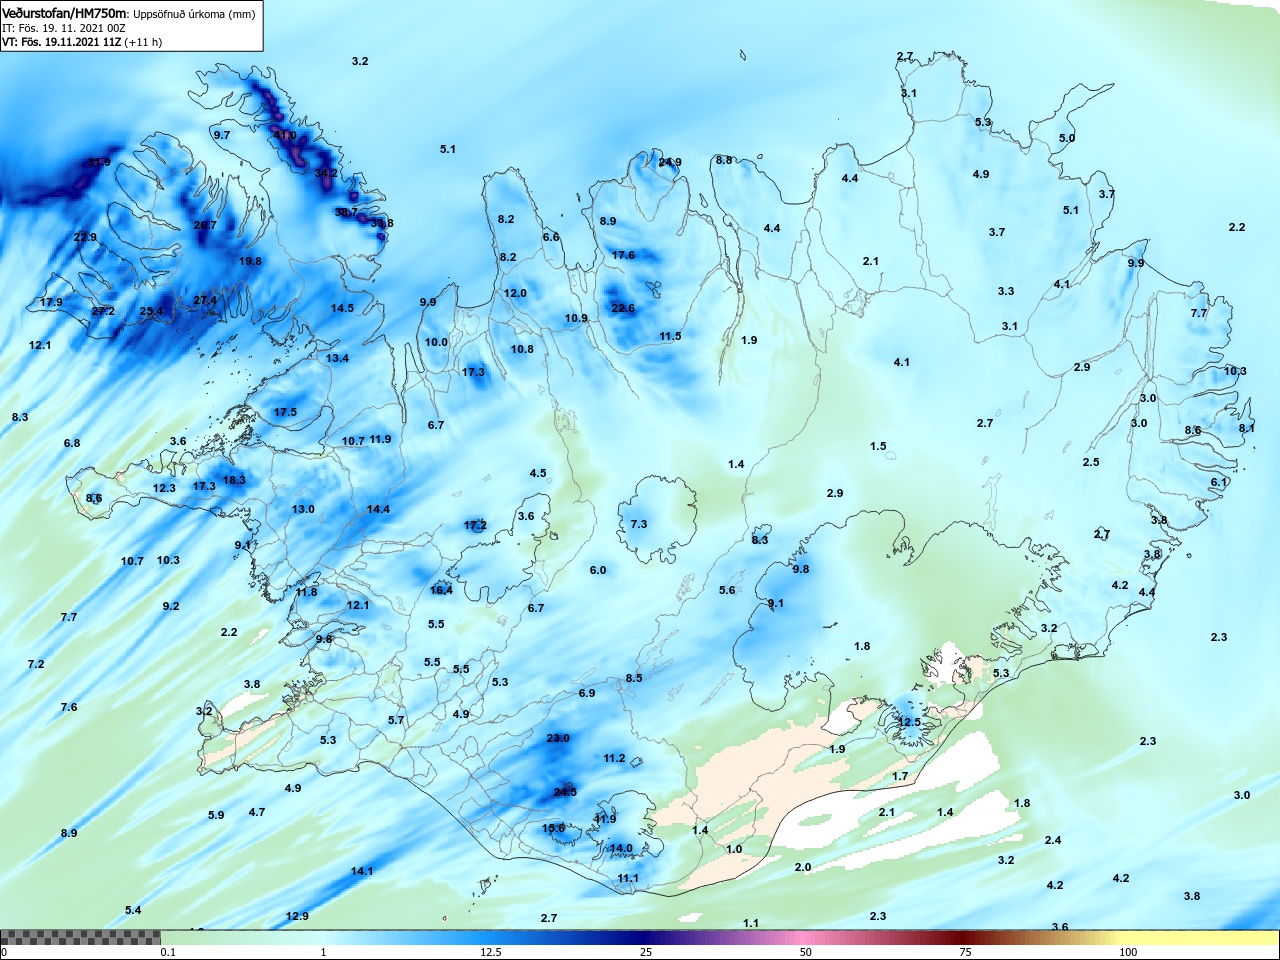Select the 9.7 precipitation value
The height and width of the screenshot is (960, 1280).
tap(221, 135)
